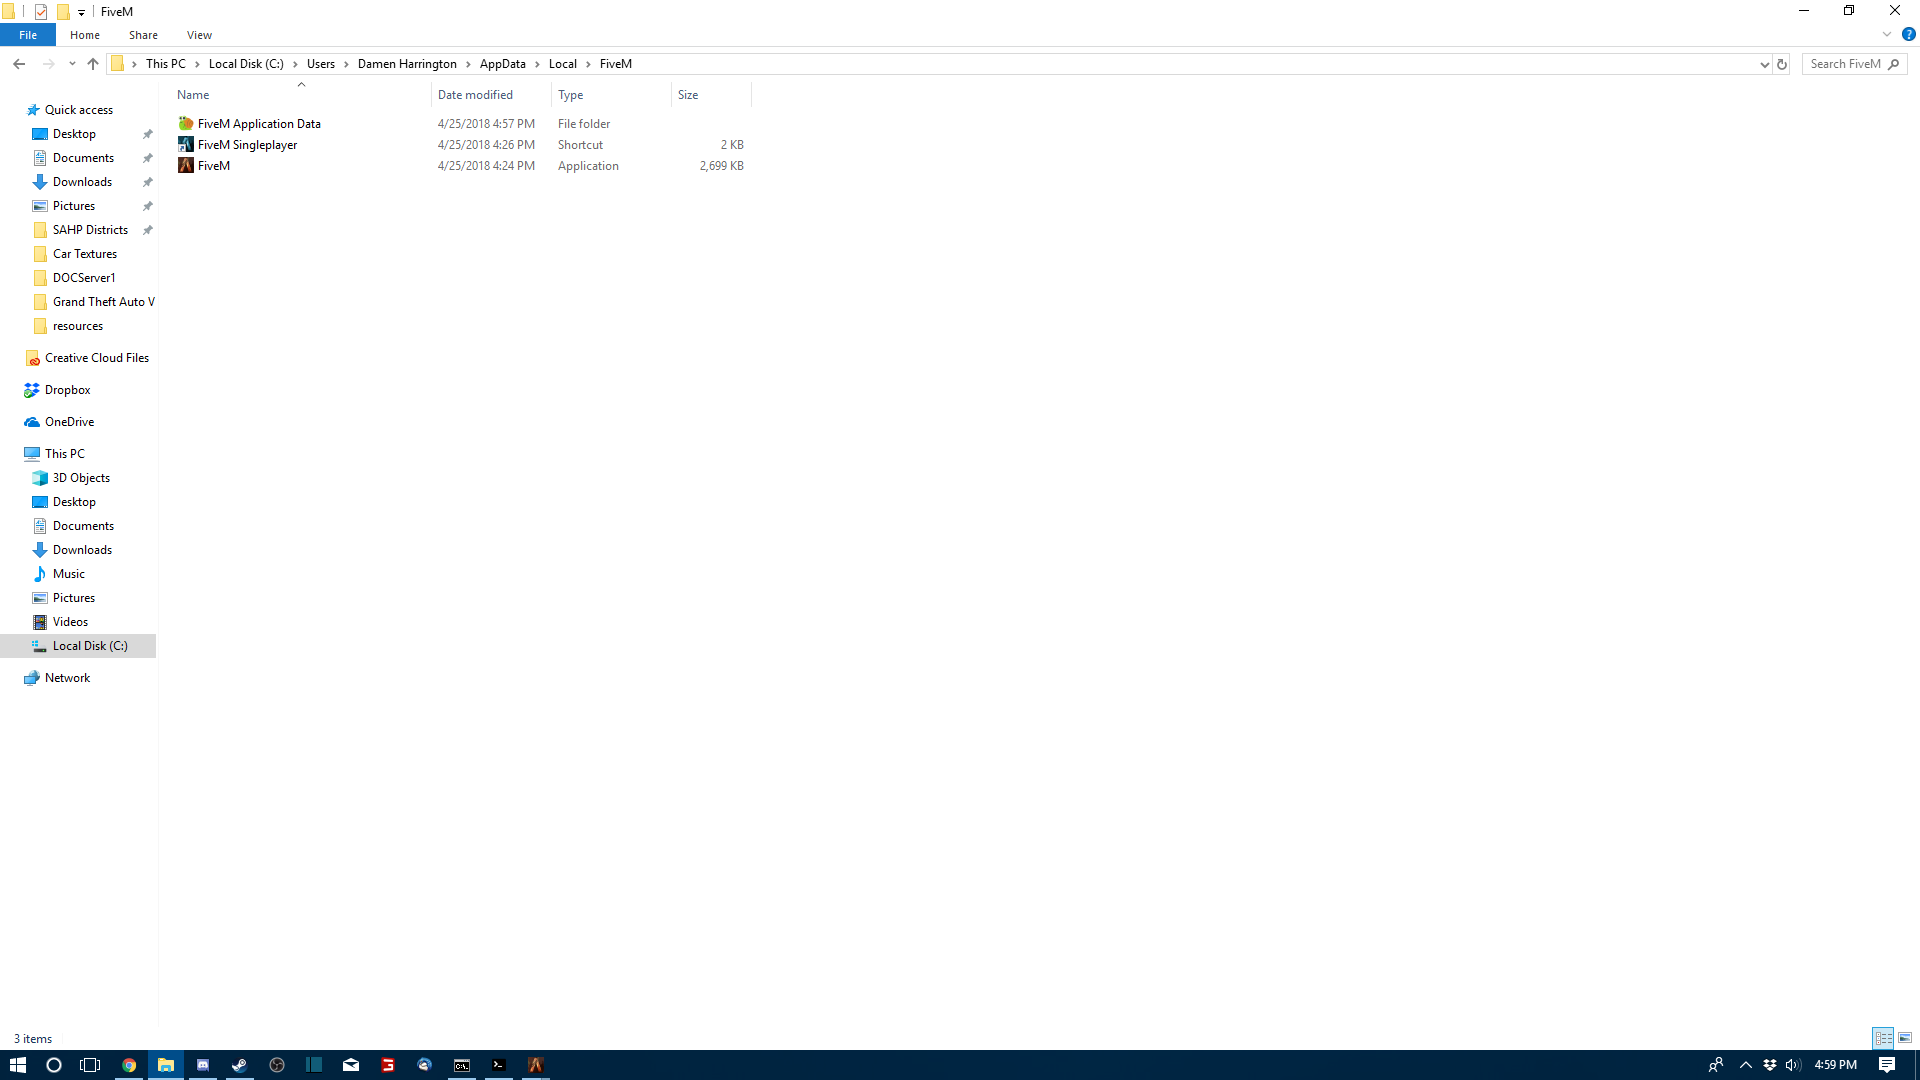Open the Action Center notifications

[1887, 1065]
